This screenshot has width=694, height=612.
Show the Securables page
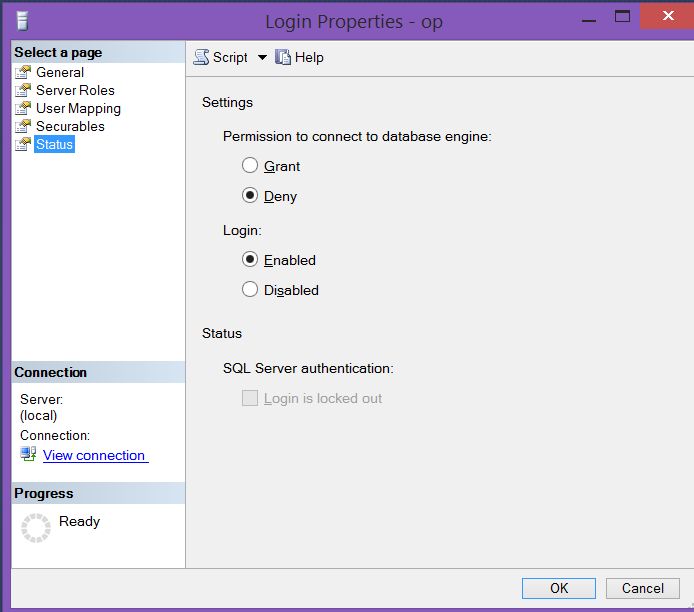coord(70,127)
